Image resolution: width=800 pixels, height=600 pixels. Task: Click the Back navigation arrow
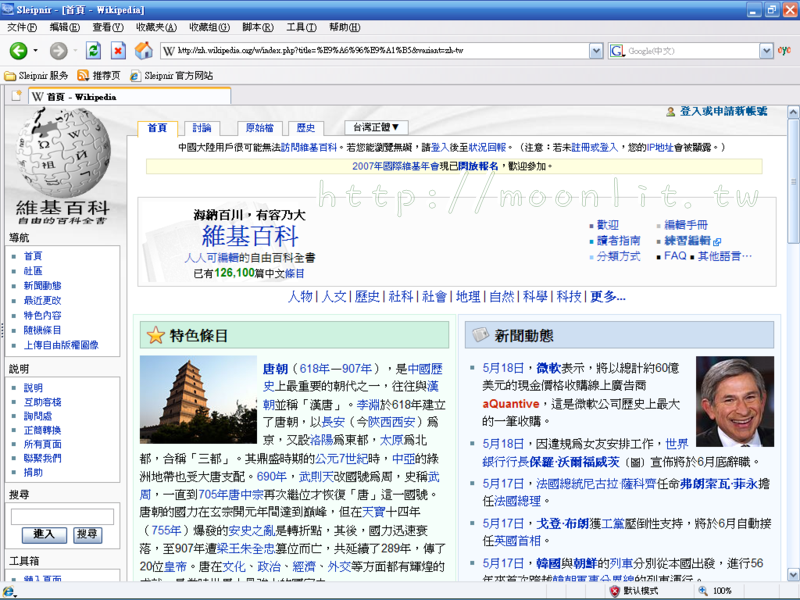[x=18, y=51]
